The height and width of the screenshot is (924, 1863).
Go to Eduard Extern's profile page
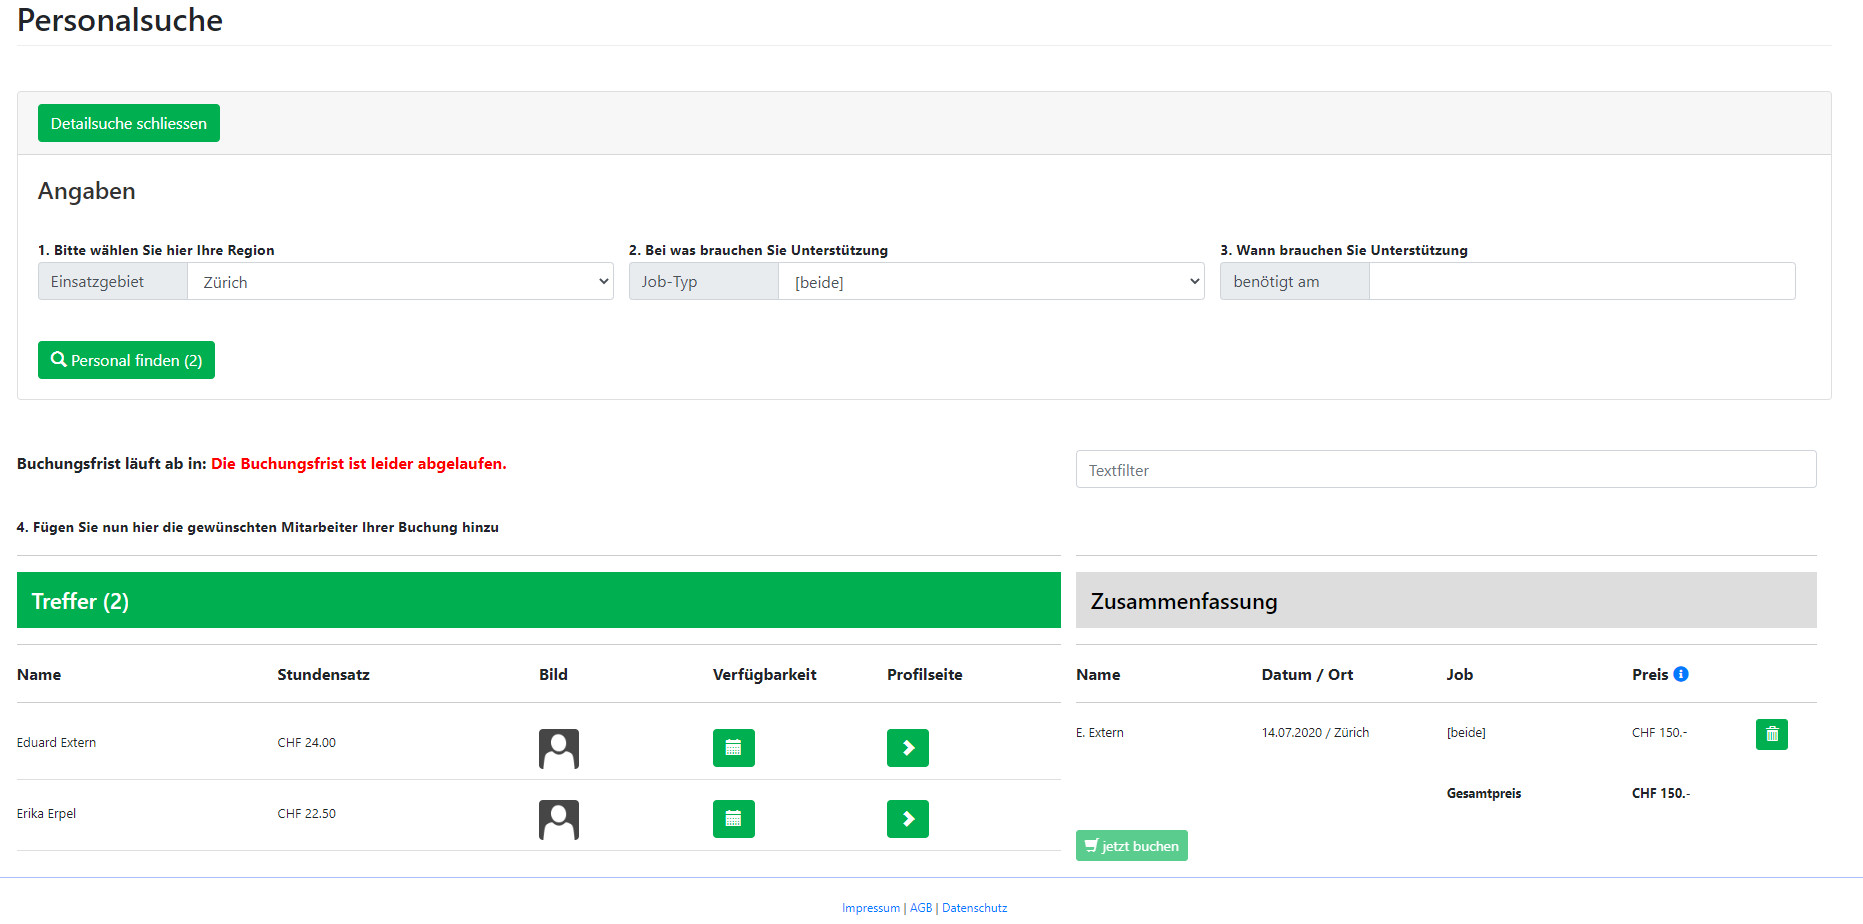(907, 748)
